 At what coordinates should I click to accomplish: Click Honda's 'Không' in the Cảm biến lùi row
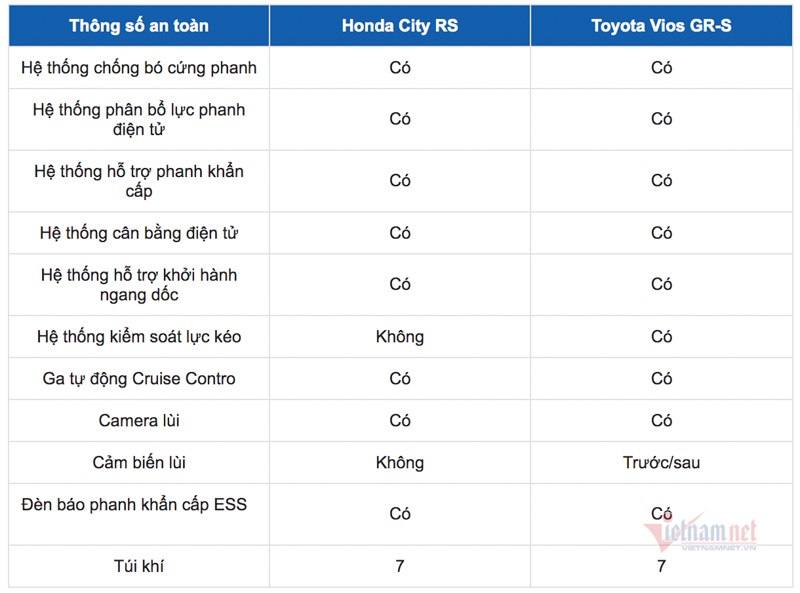pos(400,463)
